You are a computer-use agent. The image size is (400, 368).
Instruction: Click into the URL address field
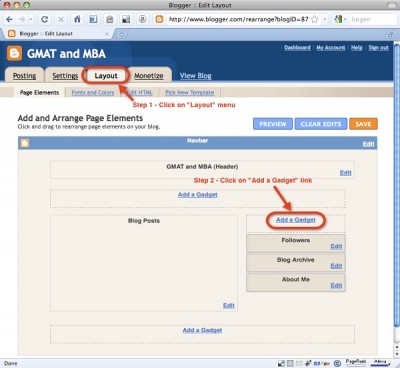[238, 19]
